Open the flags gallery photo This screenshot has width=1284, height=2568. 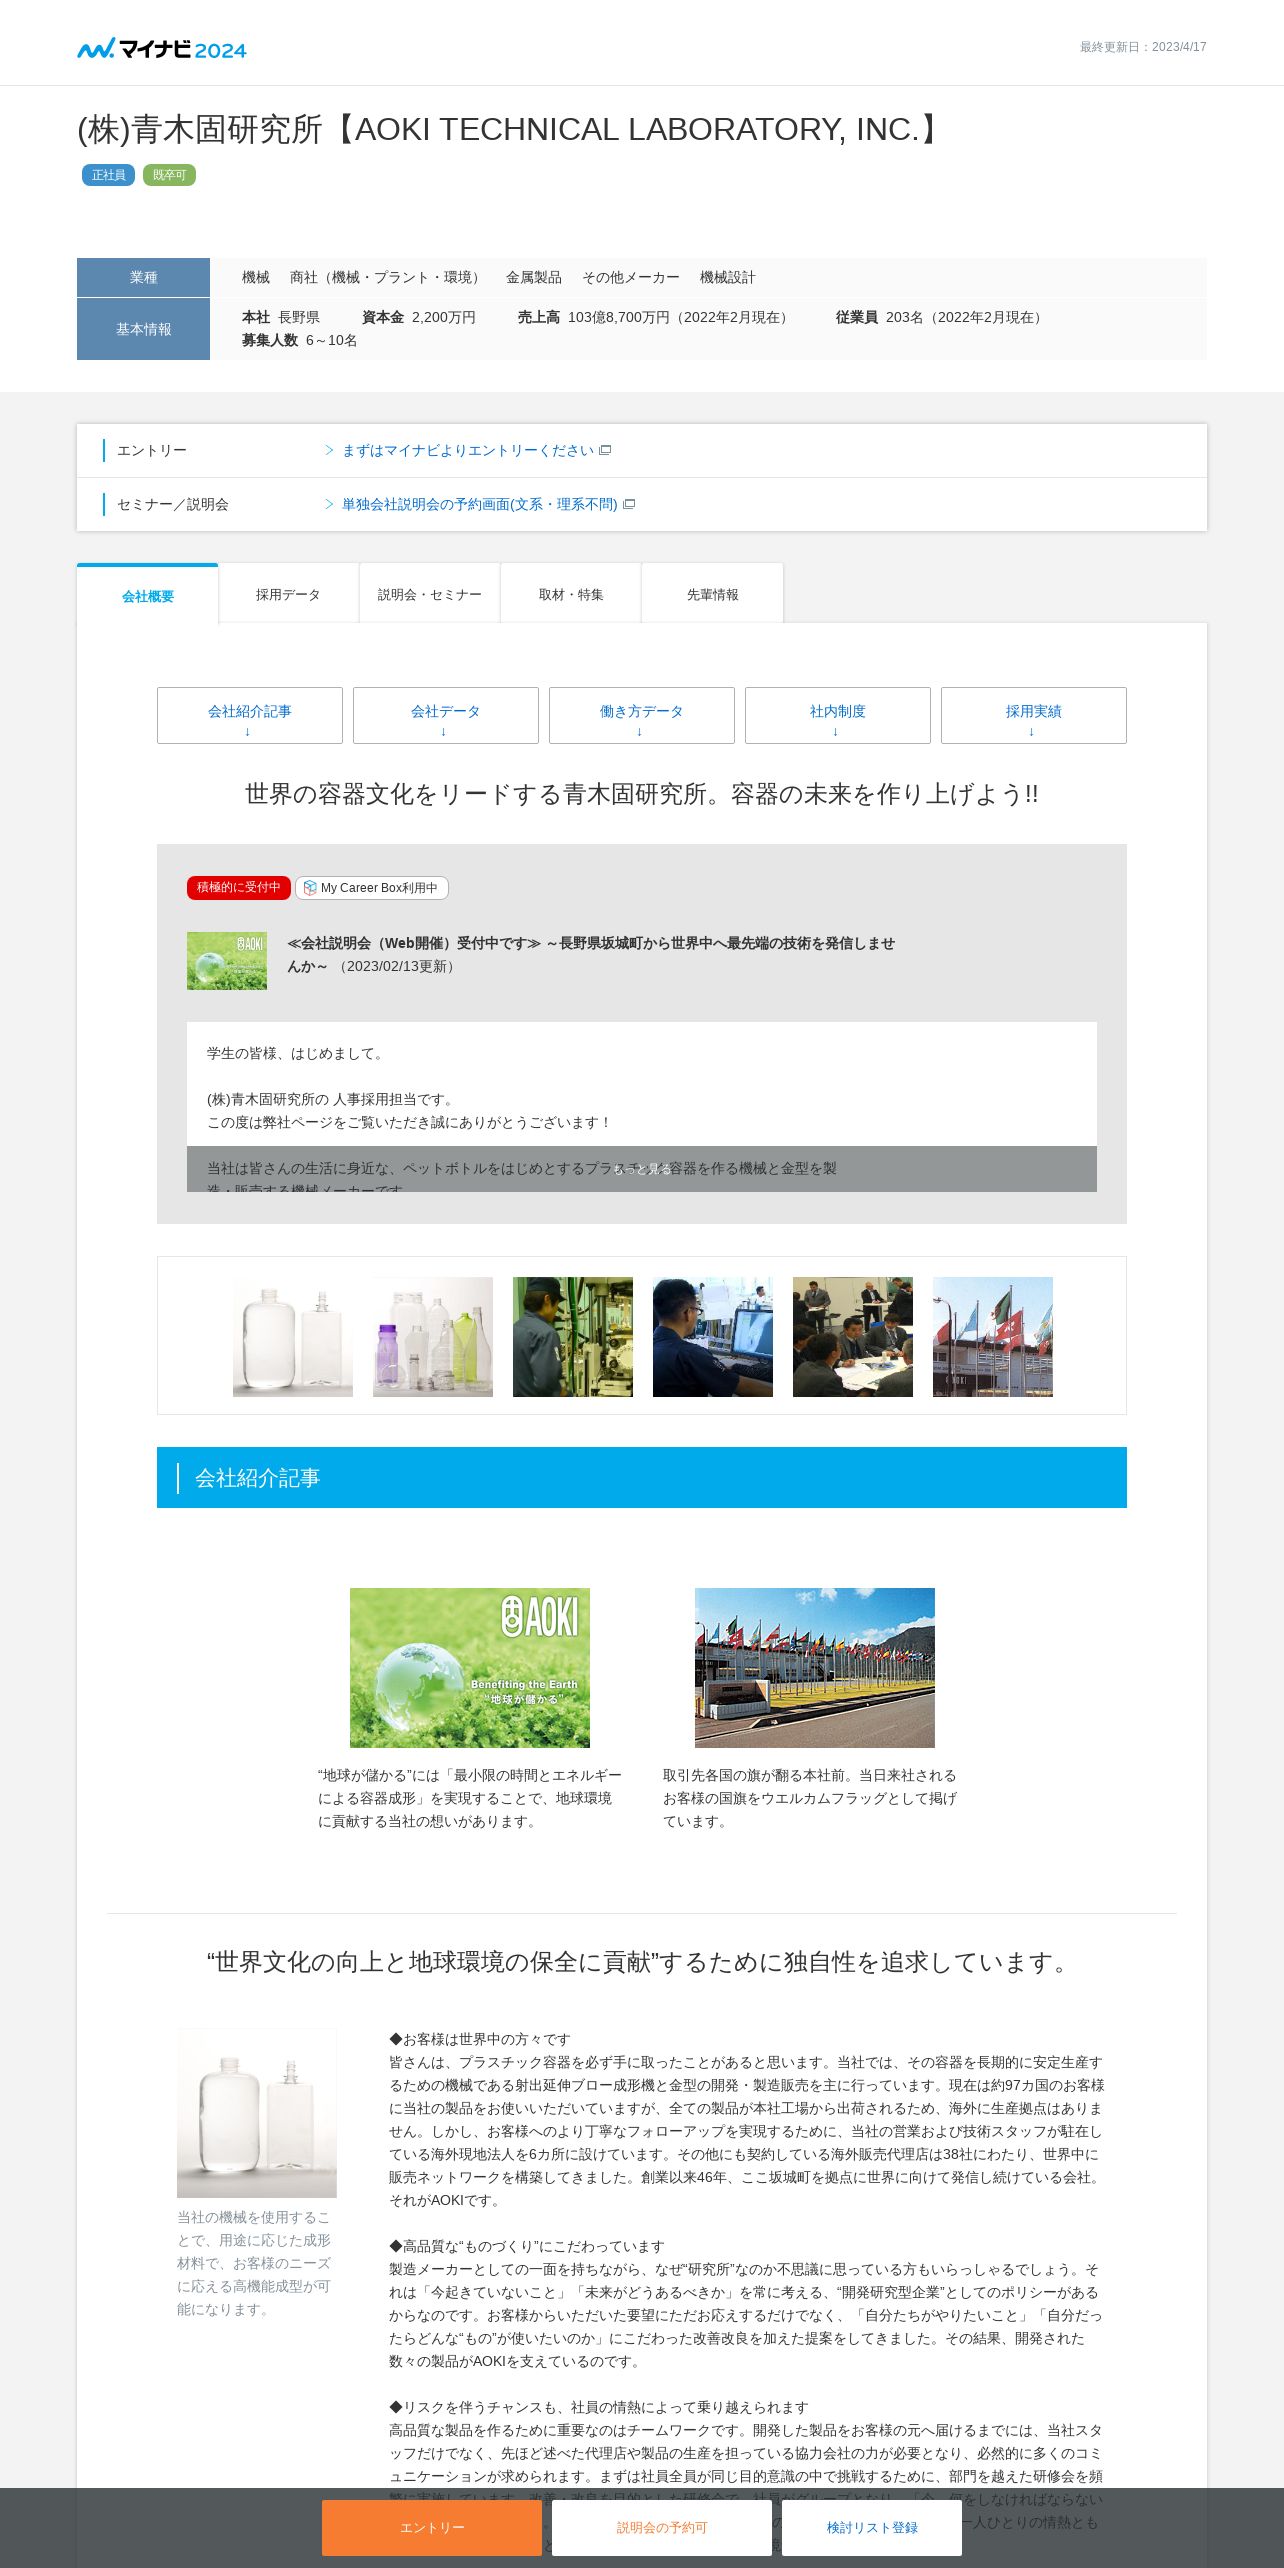[x=993, y=1337]
